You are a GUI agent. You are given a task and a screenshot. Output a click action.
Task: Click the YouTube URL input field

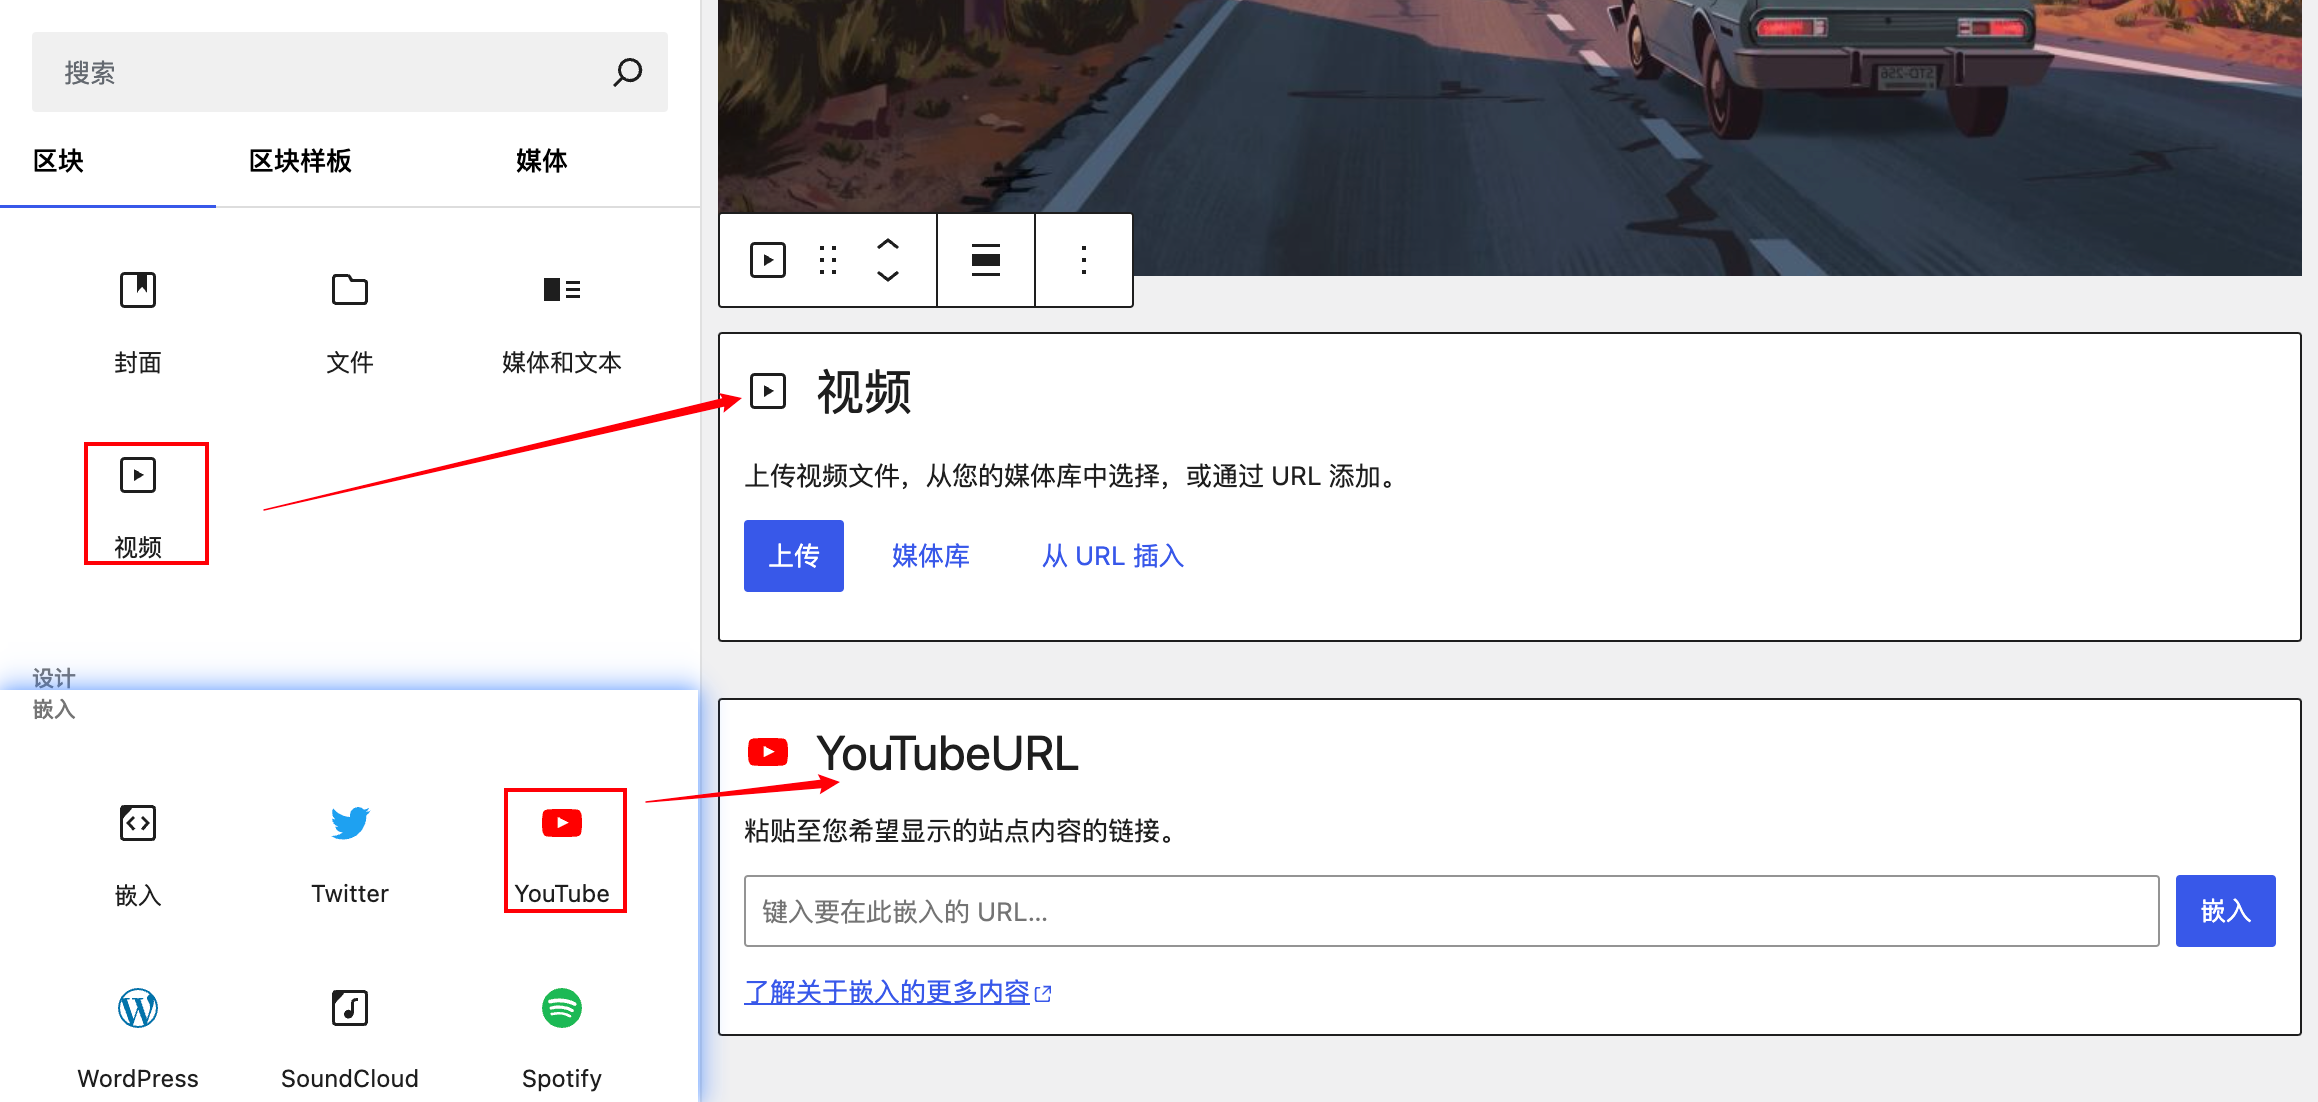(x=1451, y=911)
